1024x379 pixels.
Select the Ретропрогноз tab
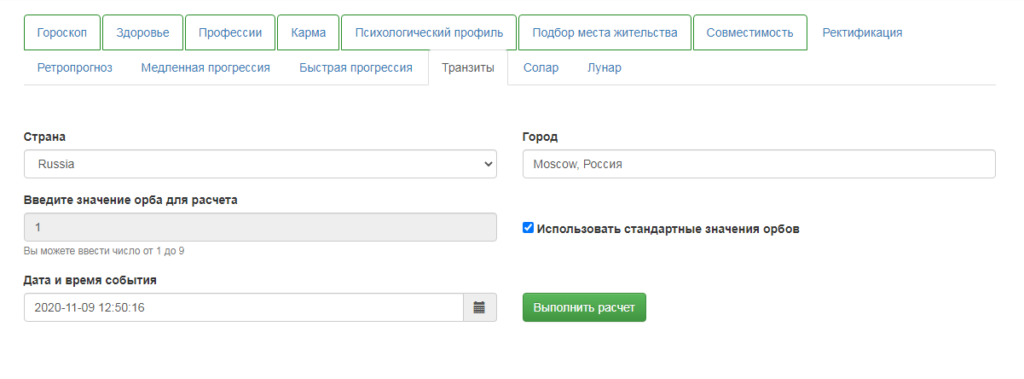pos(75,68)
